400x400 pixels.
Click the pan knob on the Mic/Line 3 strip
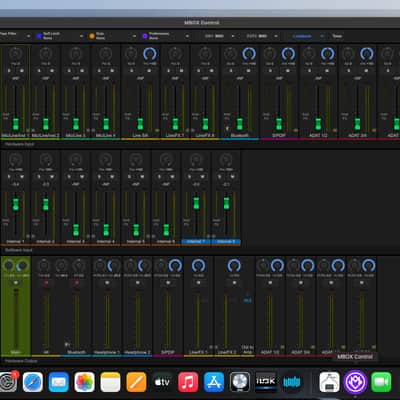76,54
